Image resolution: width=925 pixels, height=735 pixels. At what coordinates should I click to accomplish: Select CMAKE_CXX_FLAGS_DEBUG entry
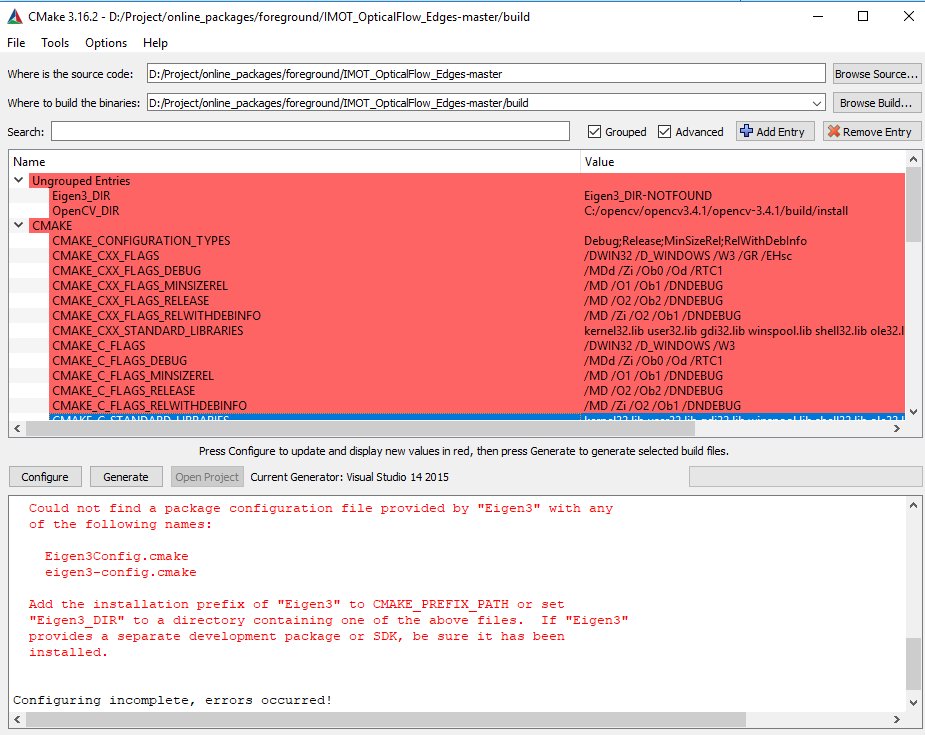[126, 271]
